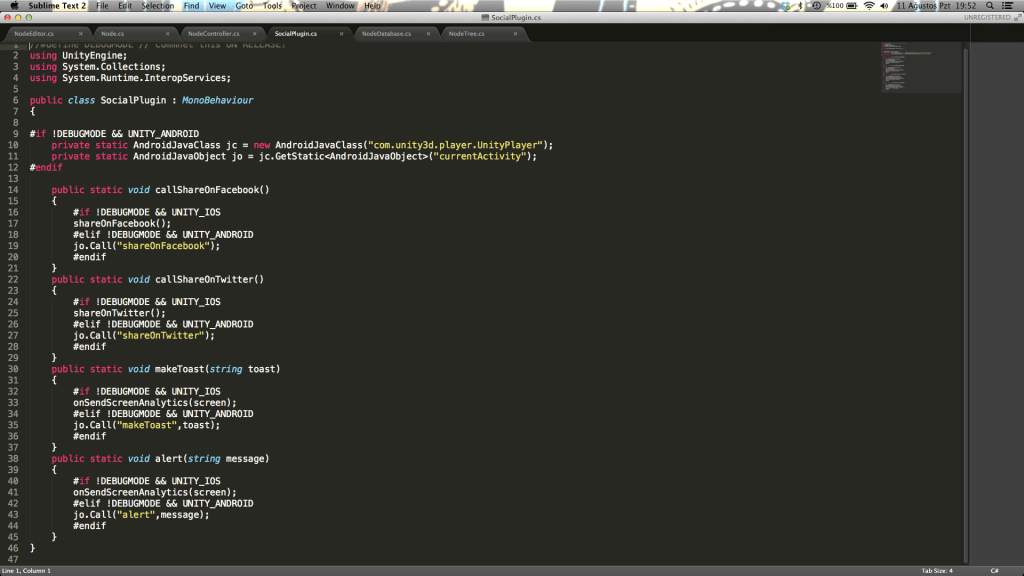Open the Apple menu
Image resolution: width=1024 pixels, height=576 pixels.
pos(14,6)
